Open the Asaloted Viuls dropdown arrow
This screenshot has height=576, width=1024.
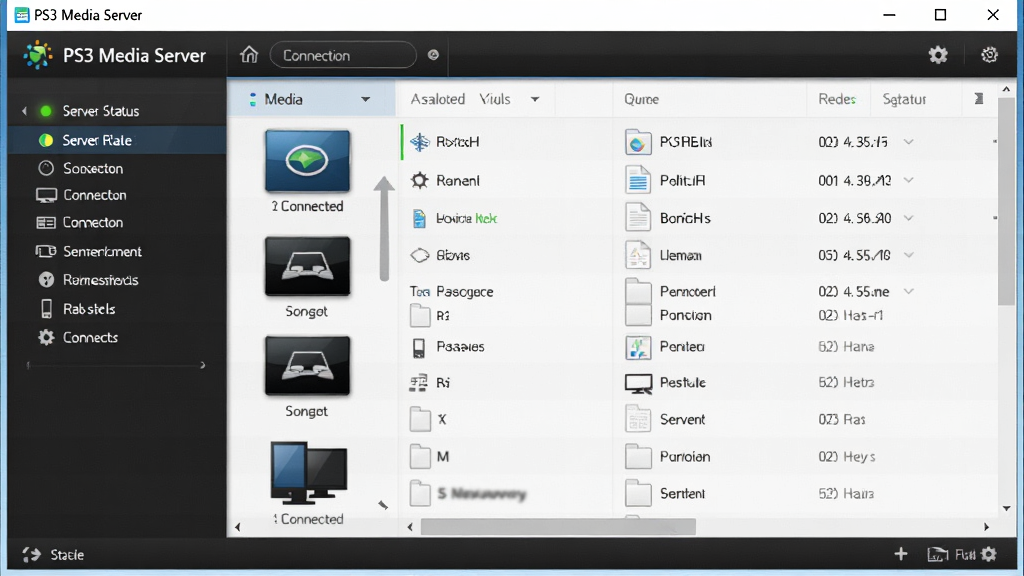[535, 99]
